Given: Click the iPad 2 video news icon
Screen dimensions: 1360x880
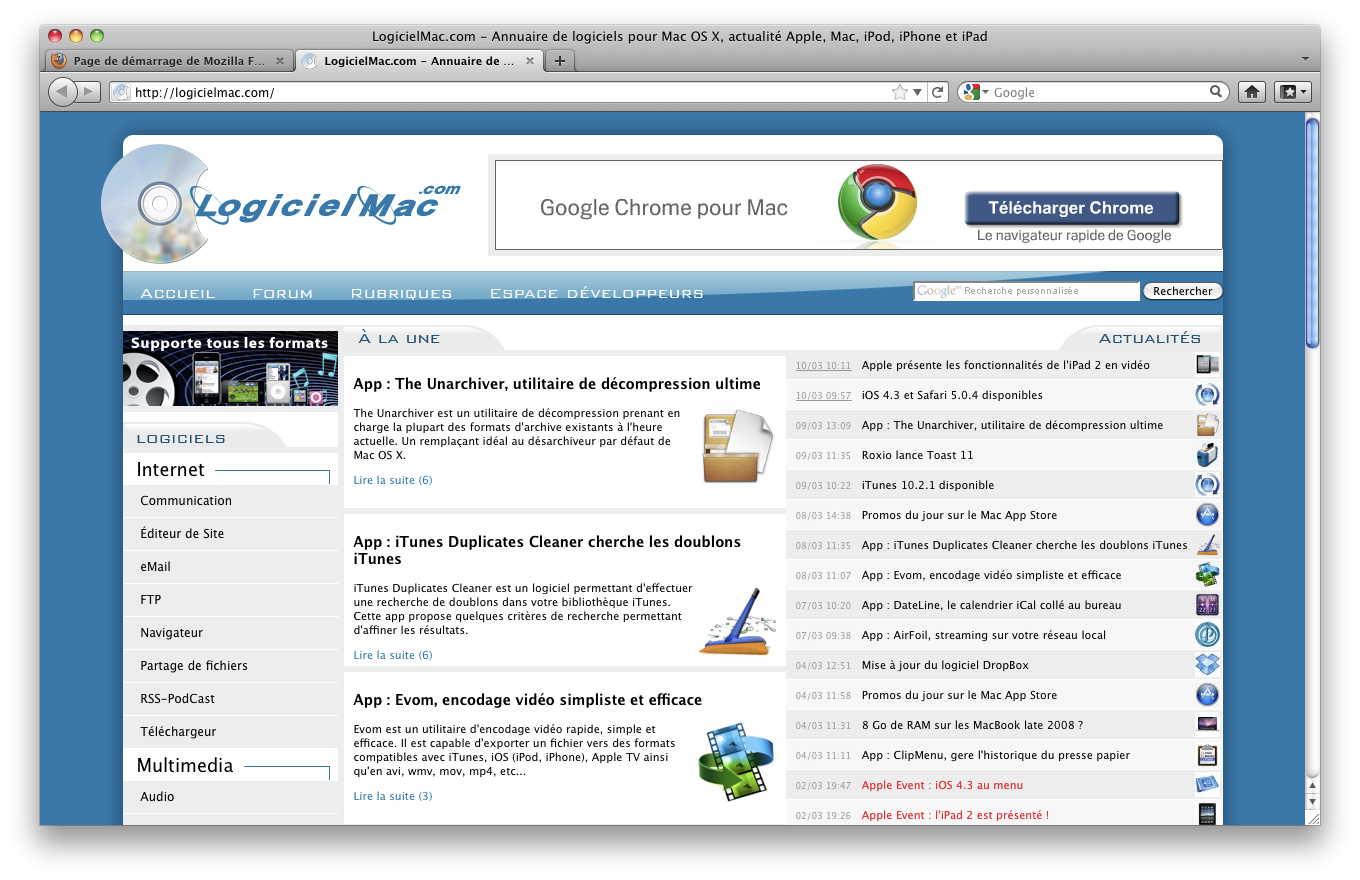Looking at the screenshot, I should [x=1207, y=365].
